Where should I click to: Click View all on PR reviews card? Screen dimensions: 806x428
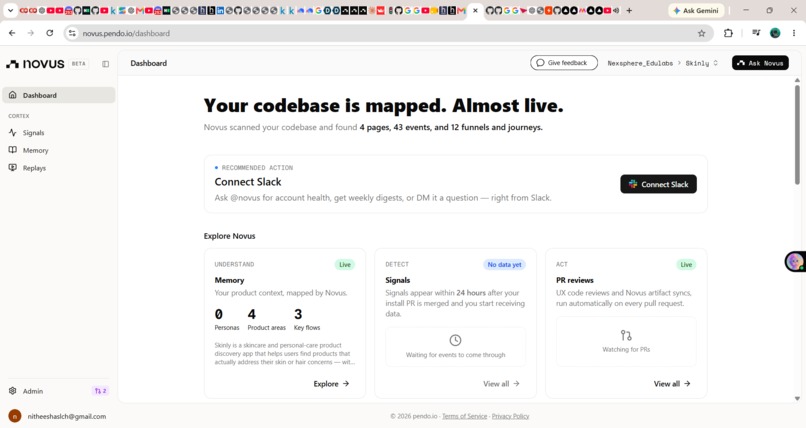[x=672, y=383]
